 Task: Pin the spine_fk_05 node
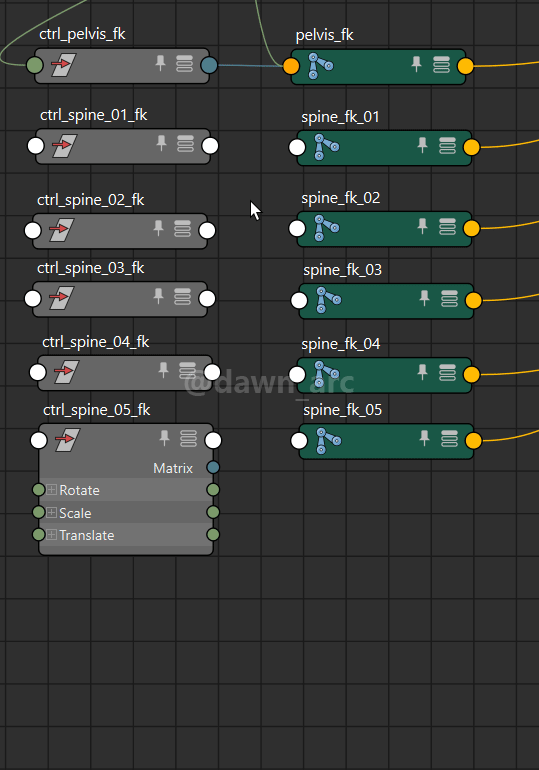[x=424, y=439]
